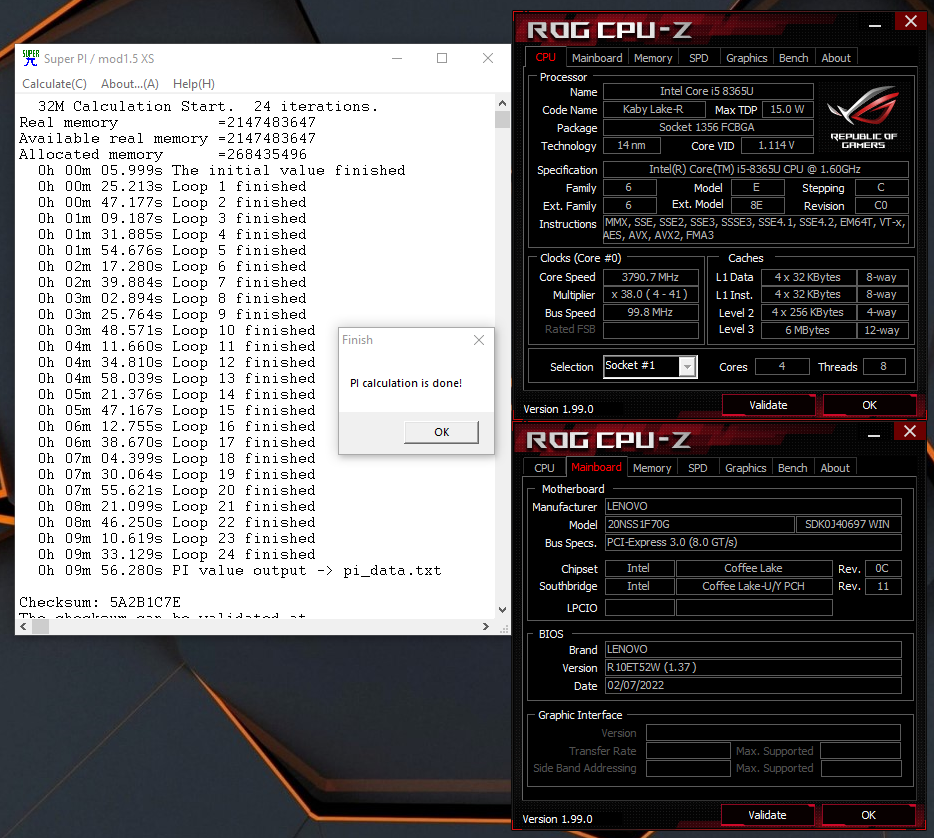Image resolution: width=934 pixels, height=838 pixels.
Task: Open SPD tab in upper CPU-Z window
Action: click(699, 58)
